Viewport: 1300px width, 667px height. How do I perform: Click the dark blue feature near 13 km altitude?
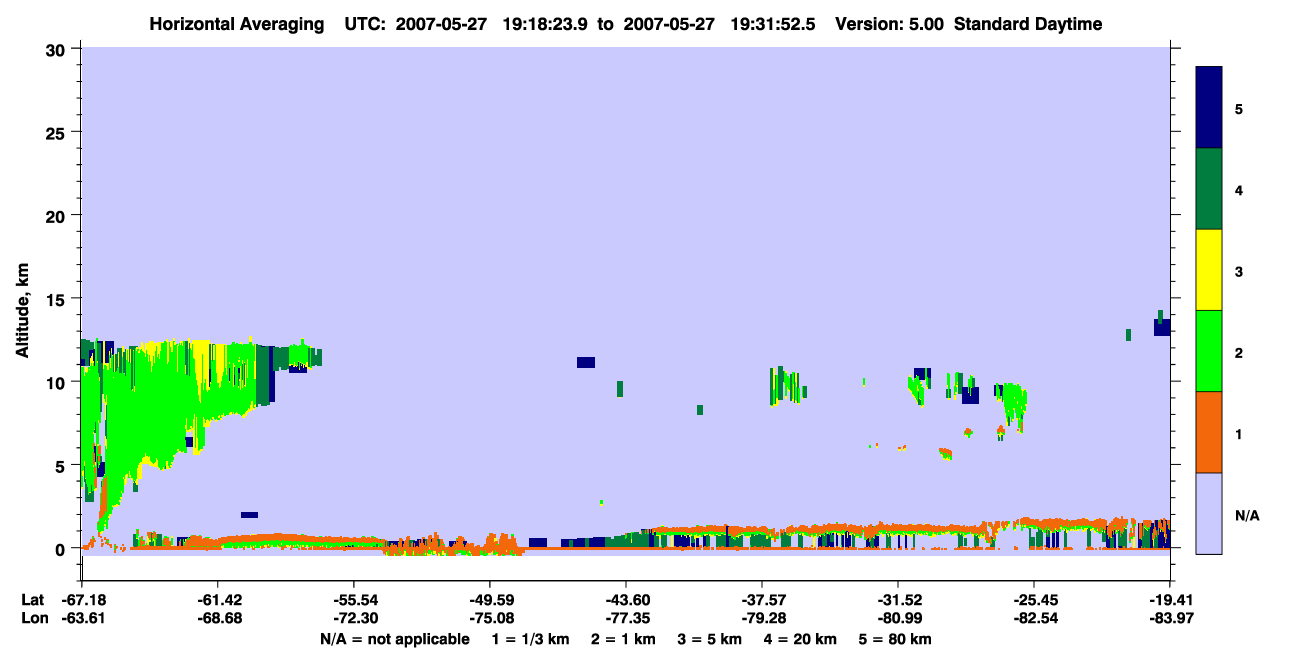click(1162, 327)
